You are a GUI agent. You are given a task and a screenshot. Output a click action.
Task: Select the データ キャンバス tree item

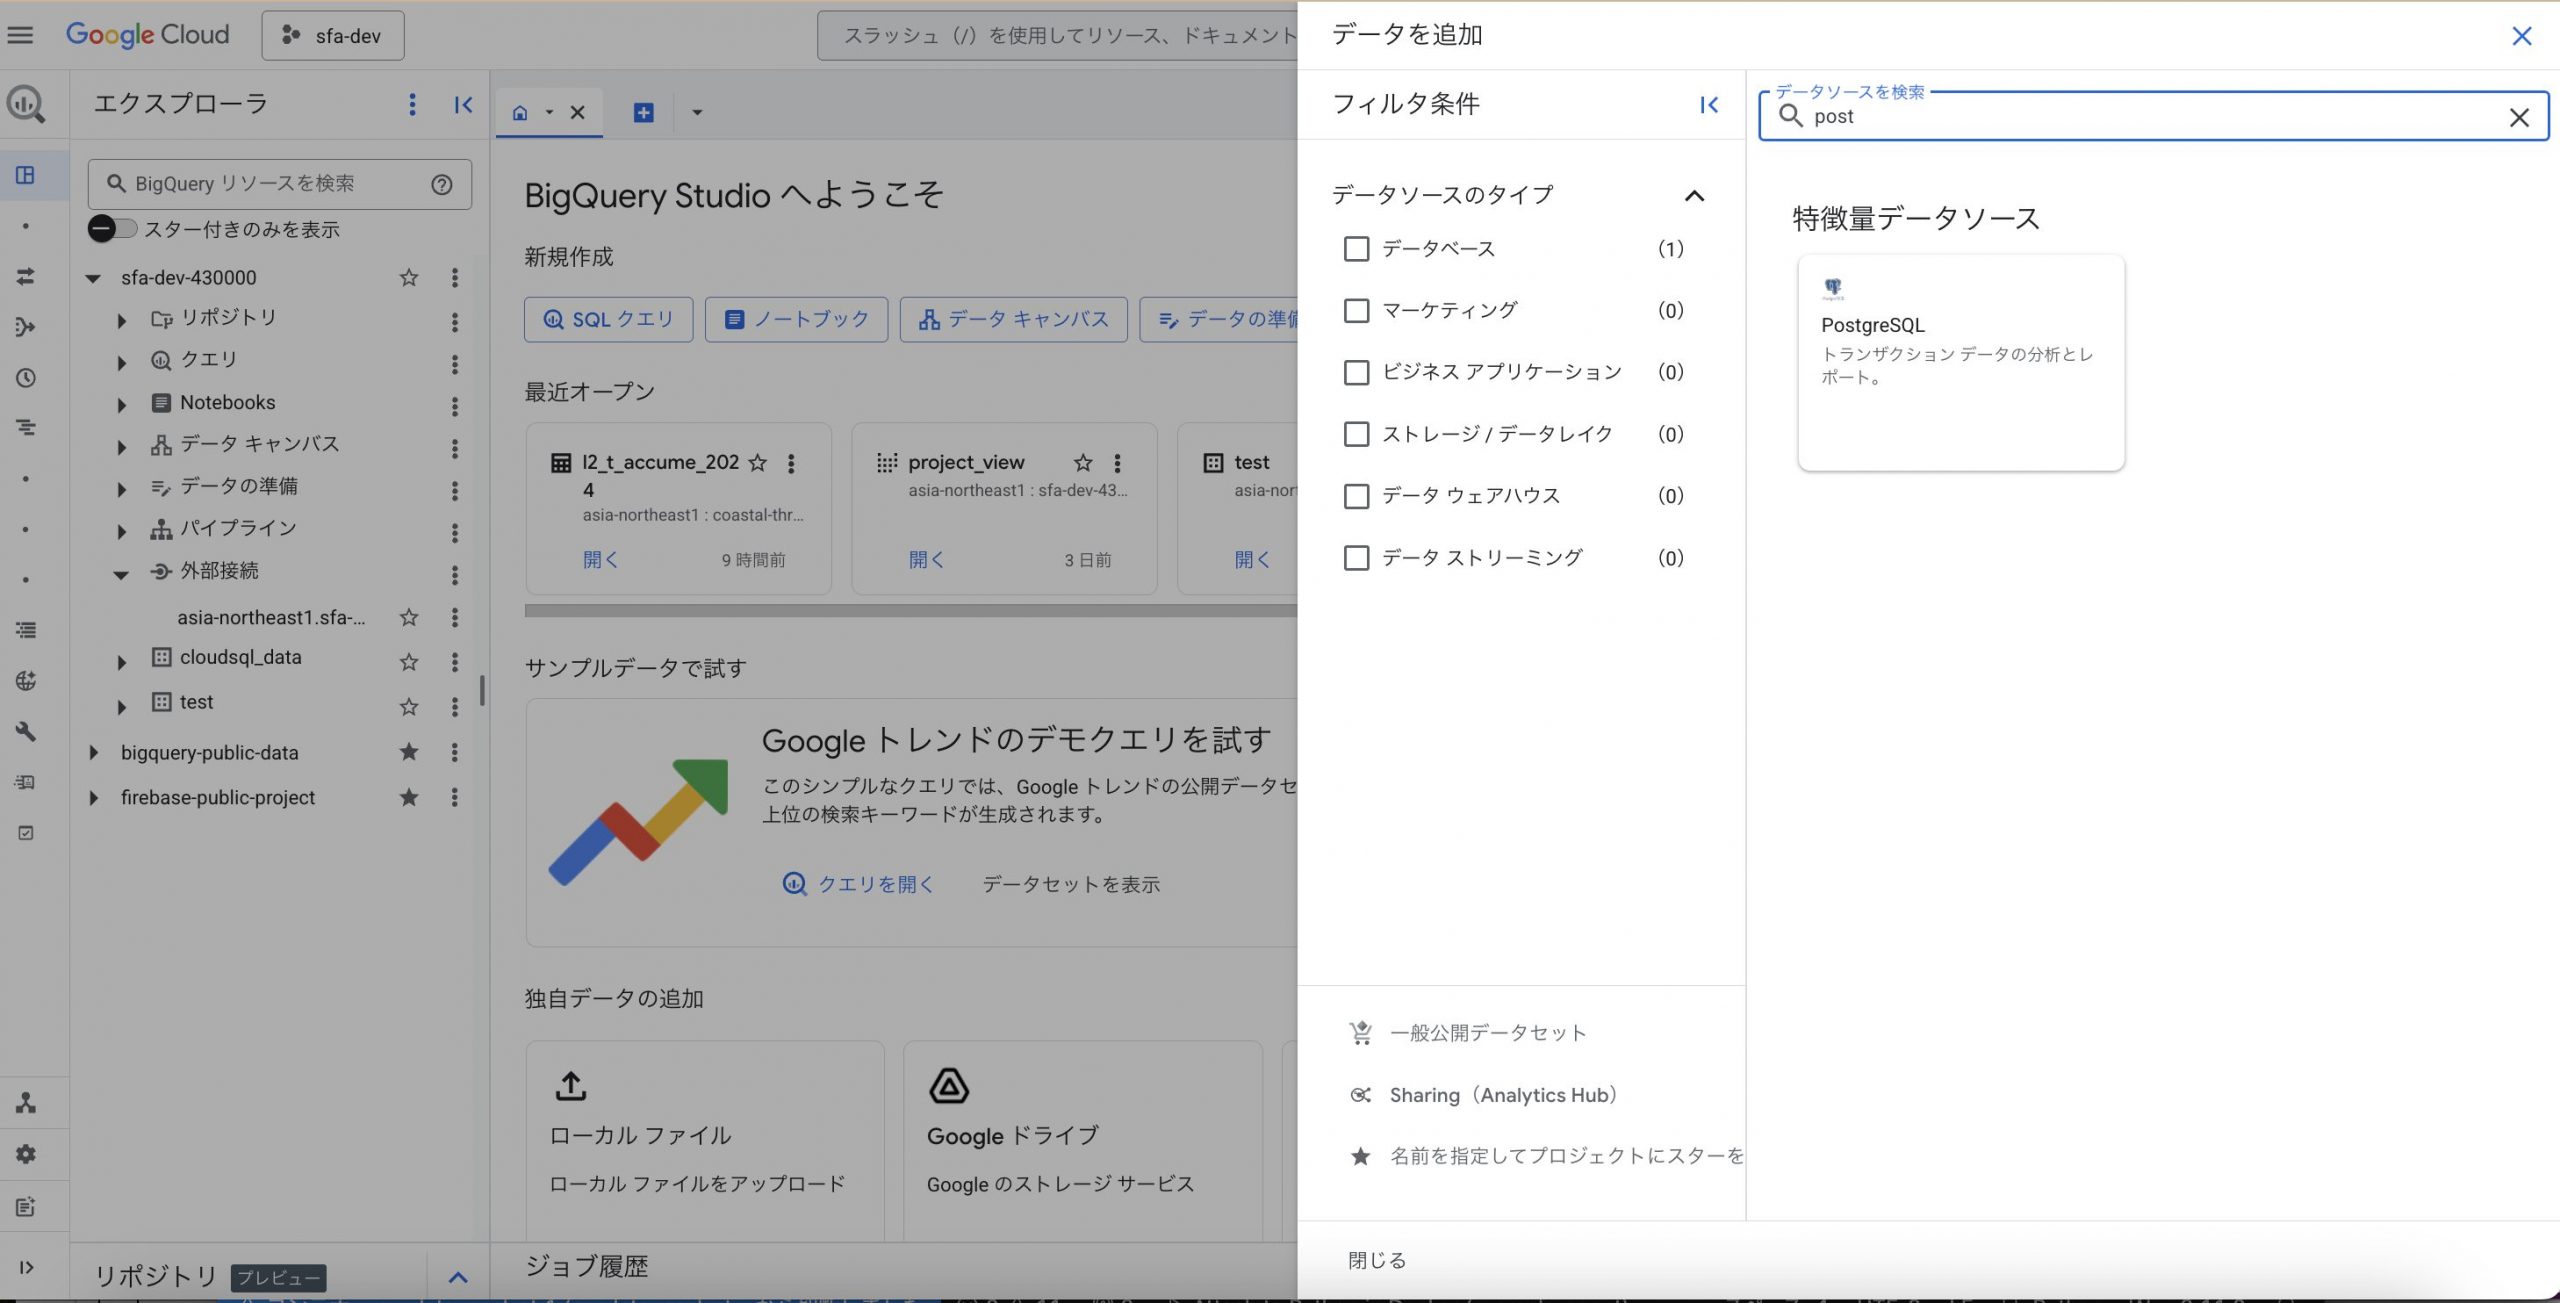click(x=260, y=444)
